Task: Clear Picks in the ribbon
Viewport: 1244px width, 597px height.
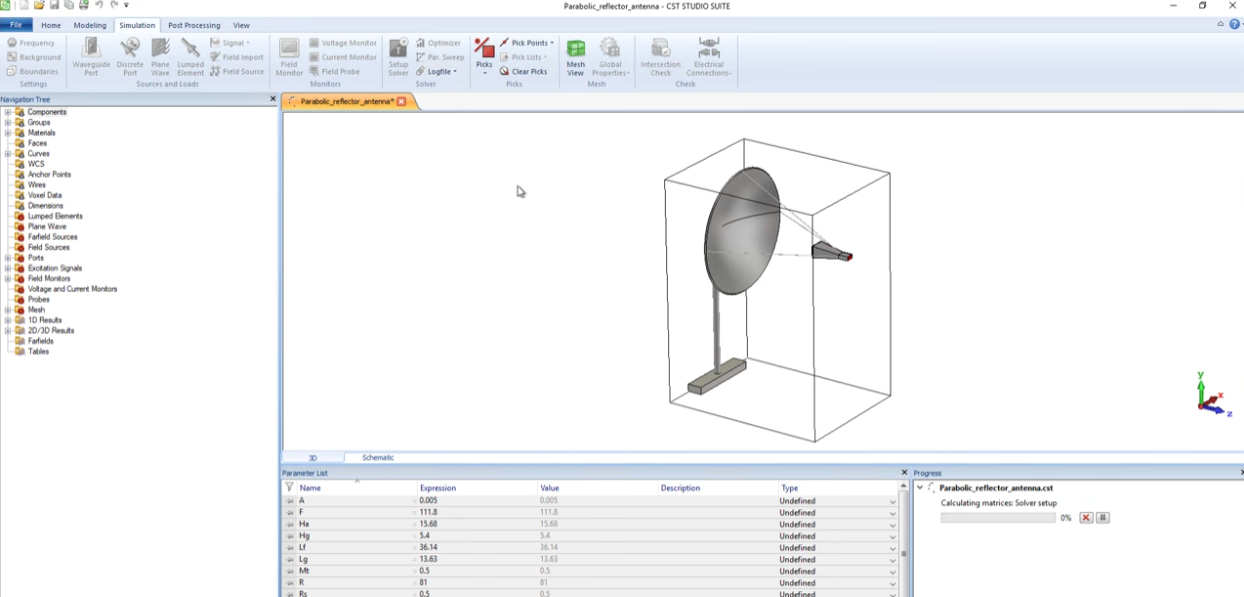Action: click(524, 71)
